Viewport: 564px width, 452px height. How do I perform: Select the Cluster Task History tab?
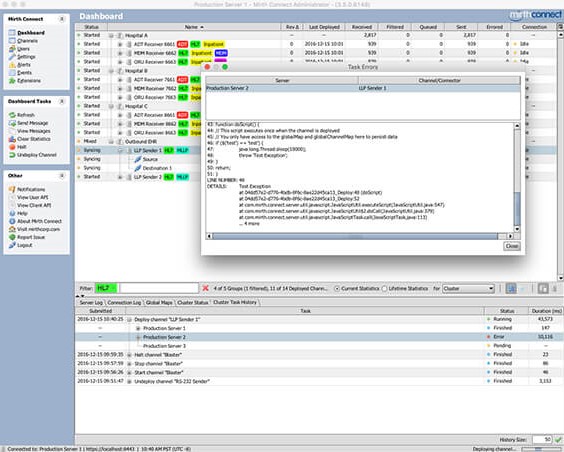click(x=235, y=302)
